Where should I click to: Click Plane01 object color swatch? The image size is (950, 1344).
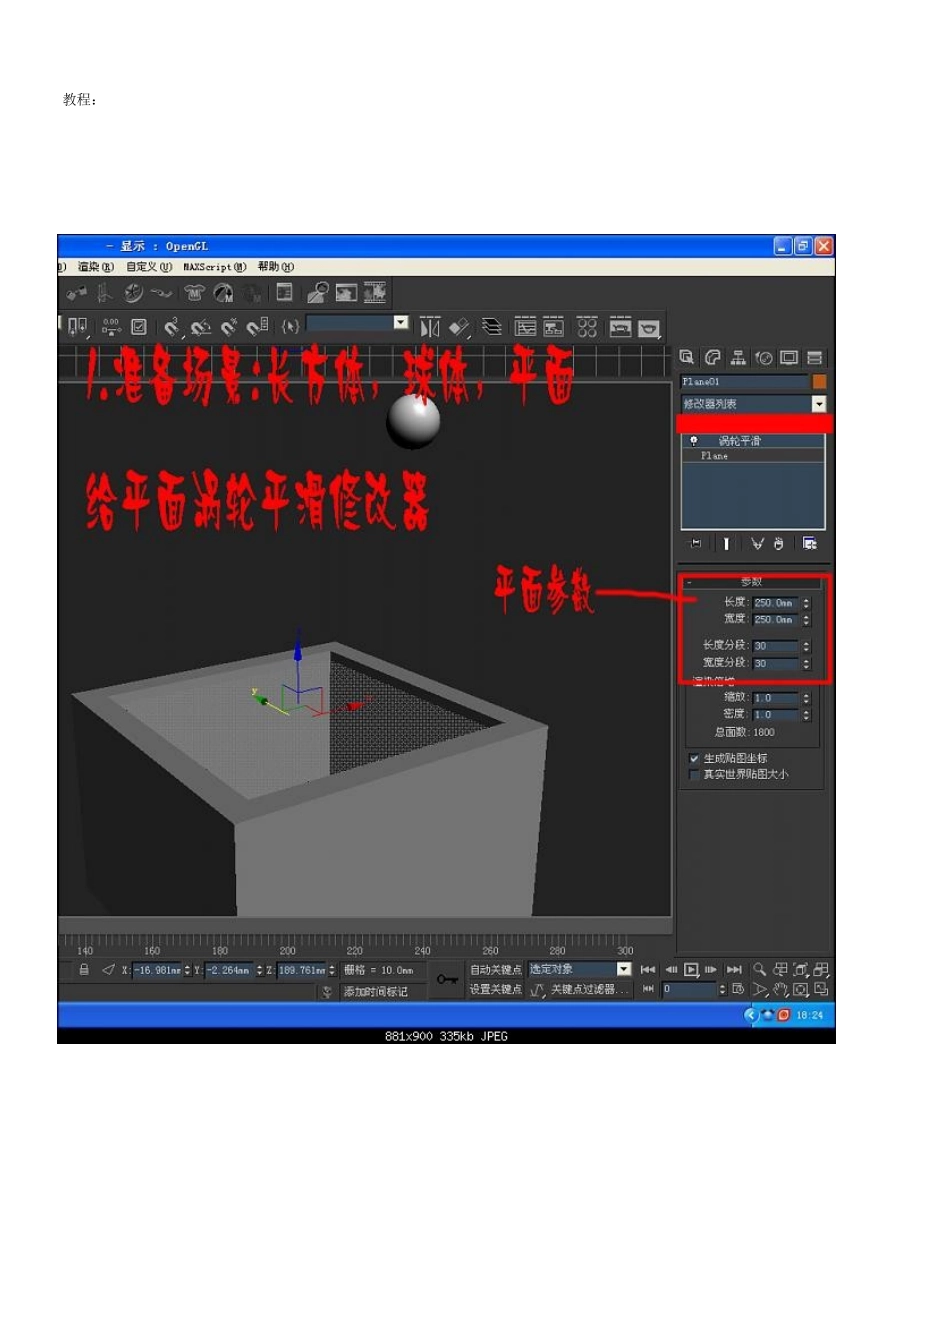tap(819, 382)
